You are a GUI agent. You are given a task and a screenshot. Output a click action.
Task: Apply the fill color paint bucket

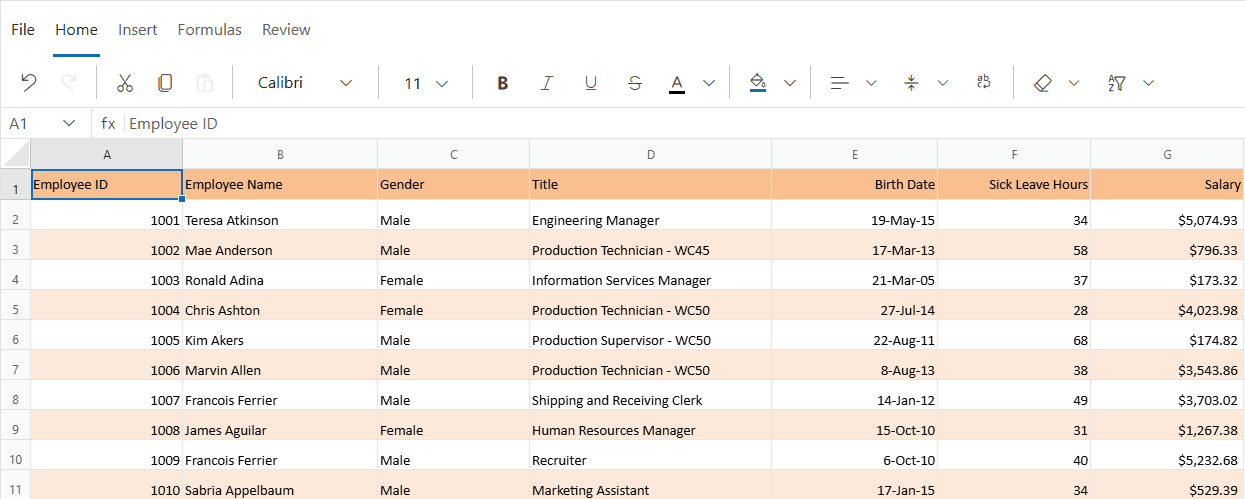(x=757, y=83)
